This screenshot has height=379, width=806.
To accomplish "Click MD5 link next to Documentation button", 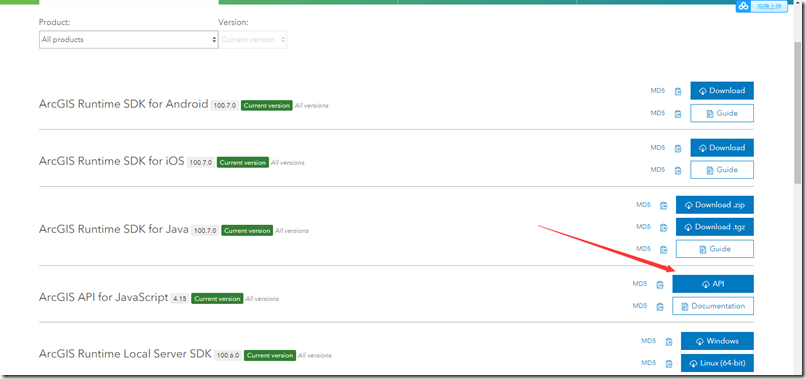I will pyautogui.click(x=639, y=305).
